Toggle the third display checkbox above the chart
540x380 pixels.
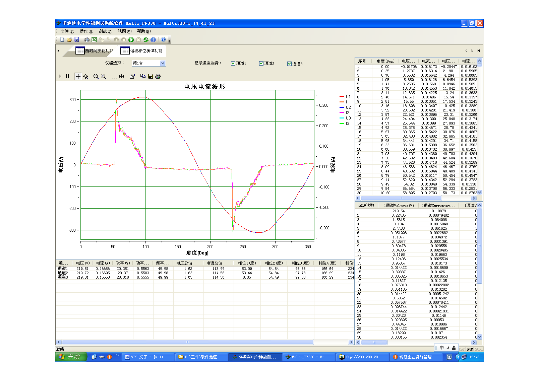tap(289, 63)
